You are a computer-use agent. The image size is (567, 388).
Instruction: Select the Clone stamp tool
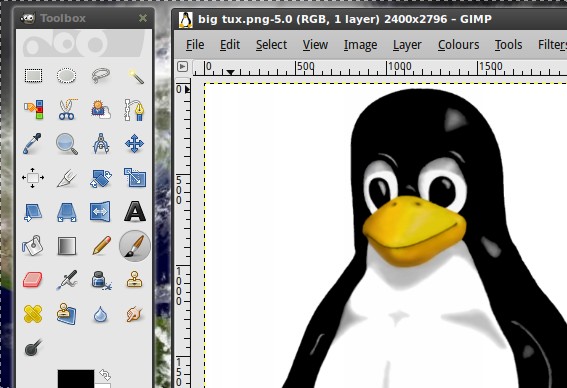[134, 279]
